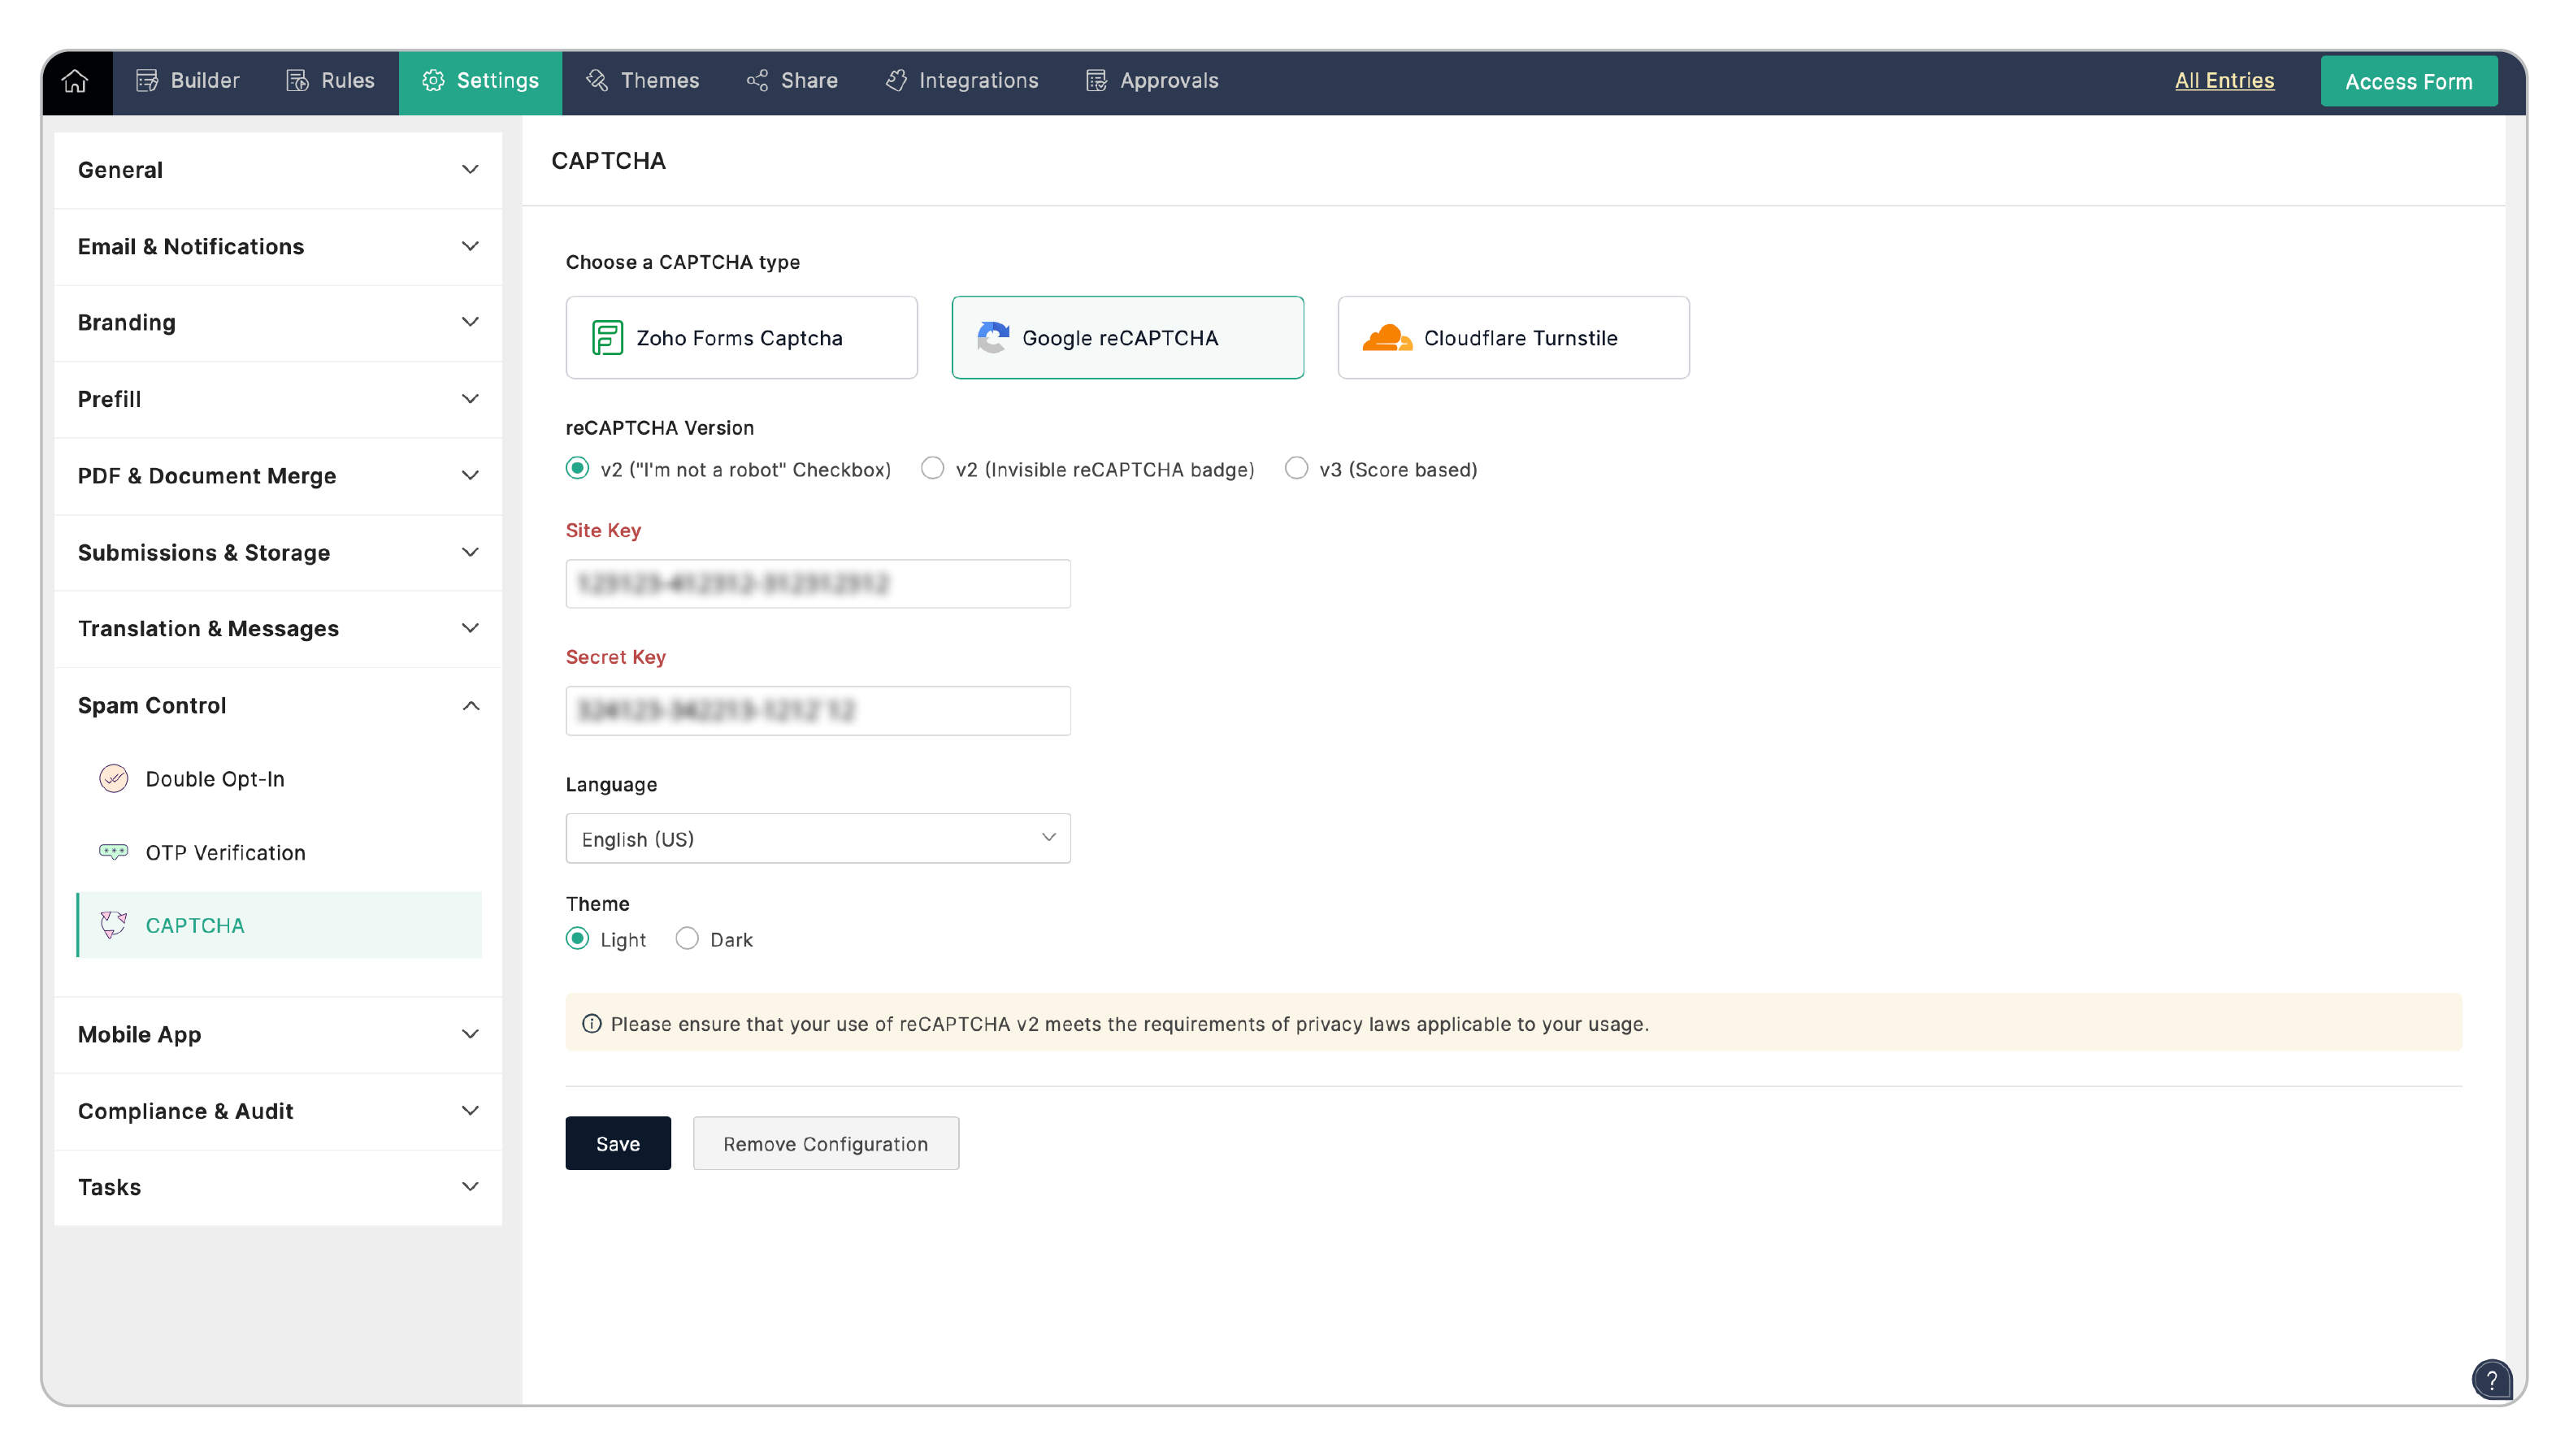Choose the Dark theme radio button
Image resolution: width=2569 pixels, height=1456 pixels.
pyautogui.click(x=687, y=939)
